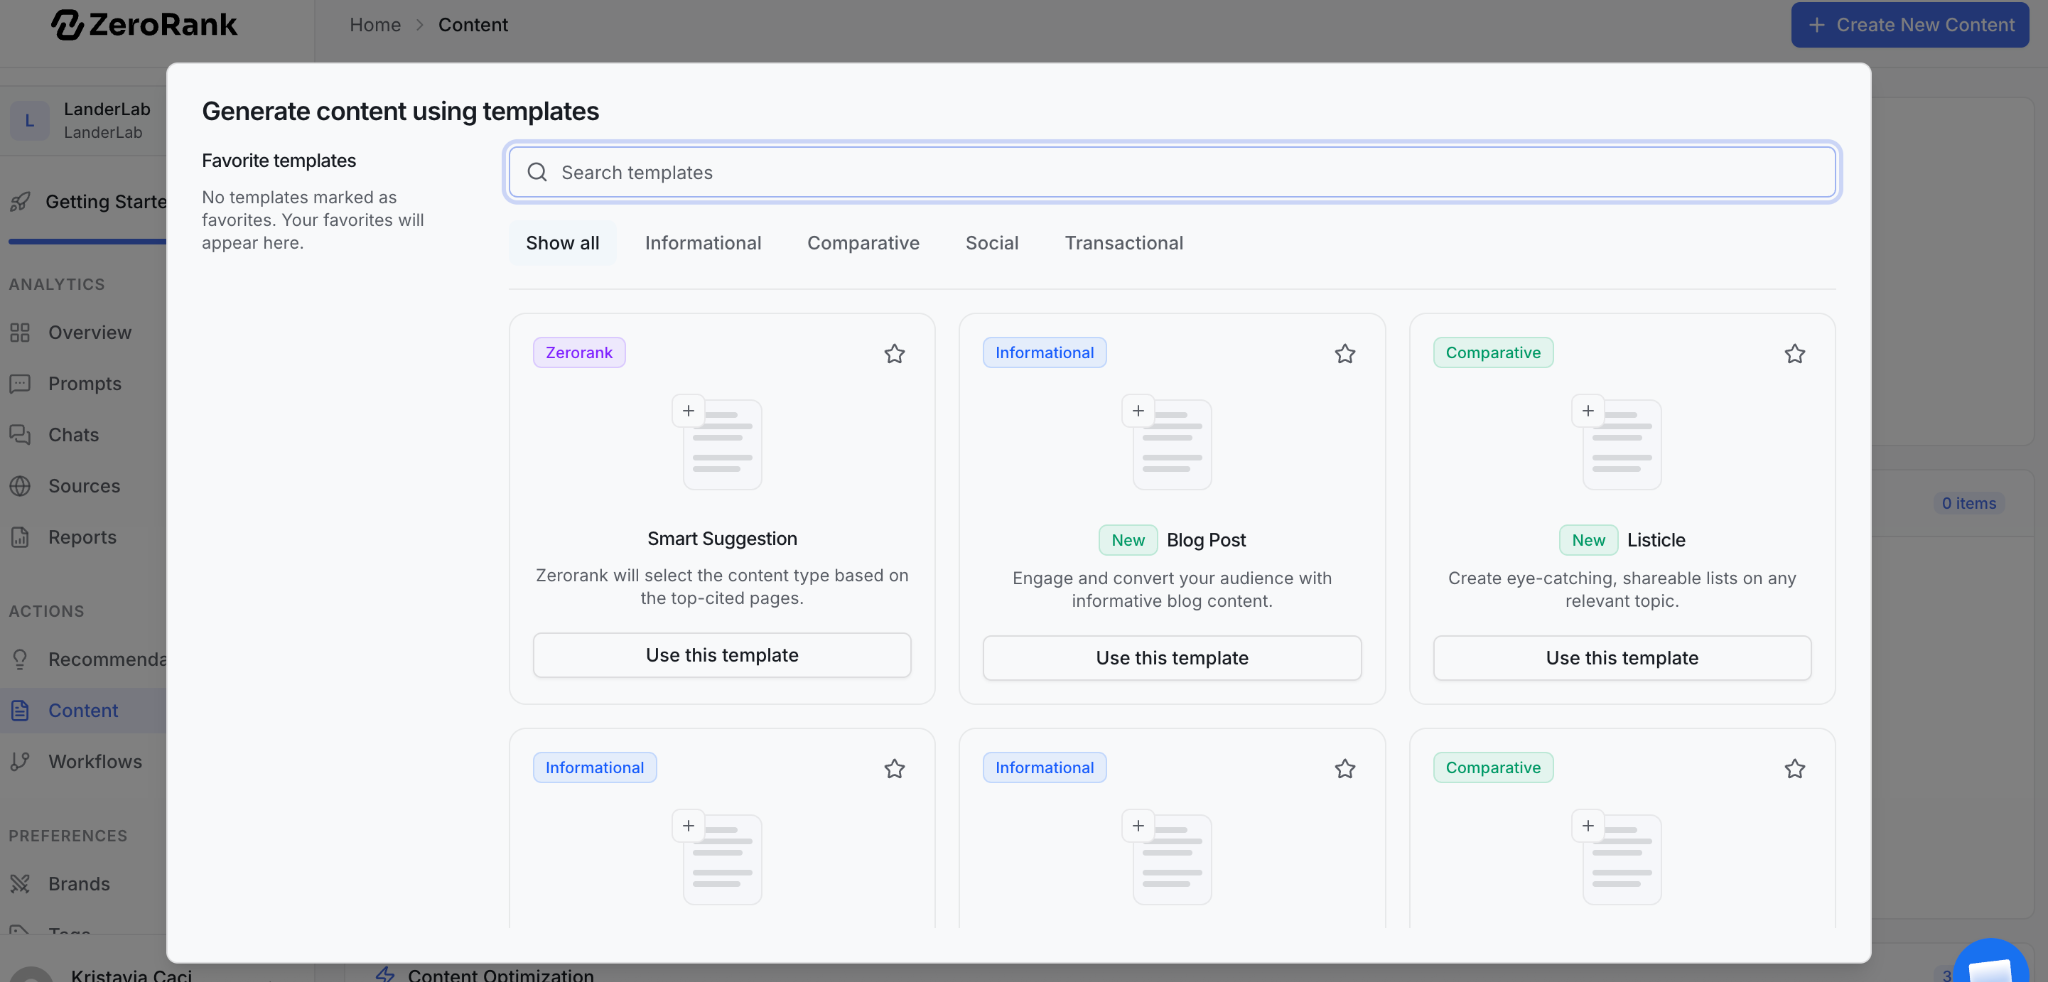
Task: Open Prompts in the sidebar
Action: coord(84,384)
